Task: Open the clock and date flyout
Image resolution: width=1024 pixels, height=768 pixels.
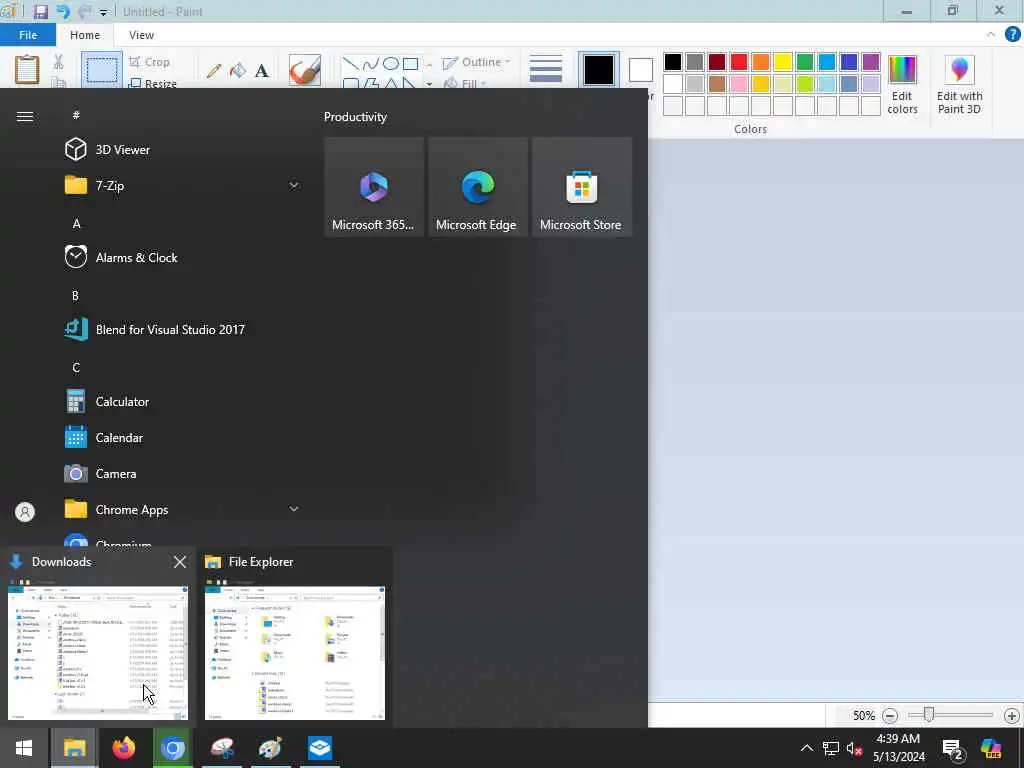Action: [x=899, y=748]
